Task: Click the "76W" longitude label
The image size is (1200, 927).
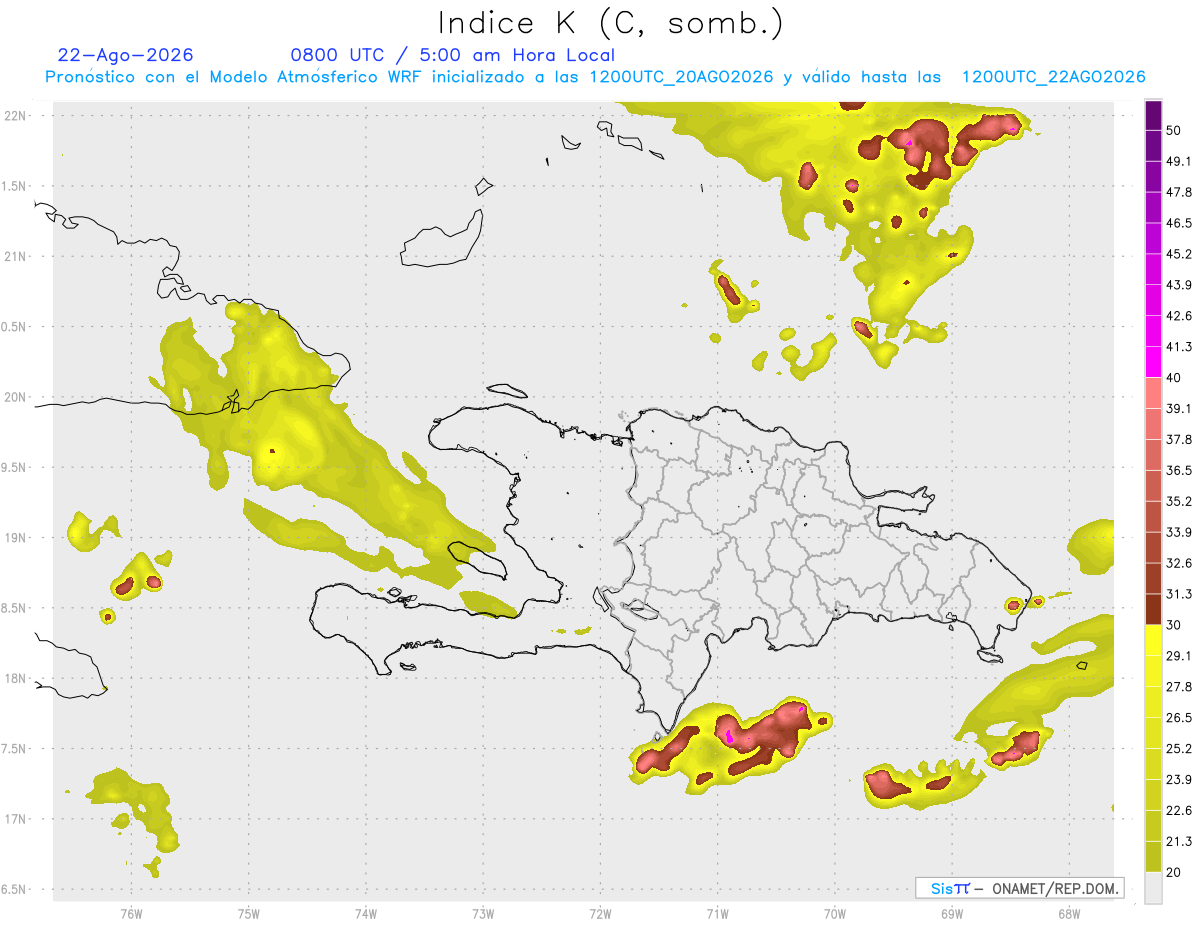Action: (131, 914)
